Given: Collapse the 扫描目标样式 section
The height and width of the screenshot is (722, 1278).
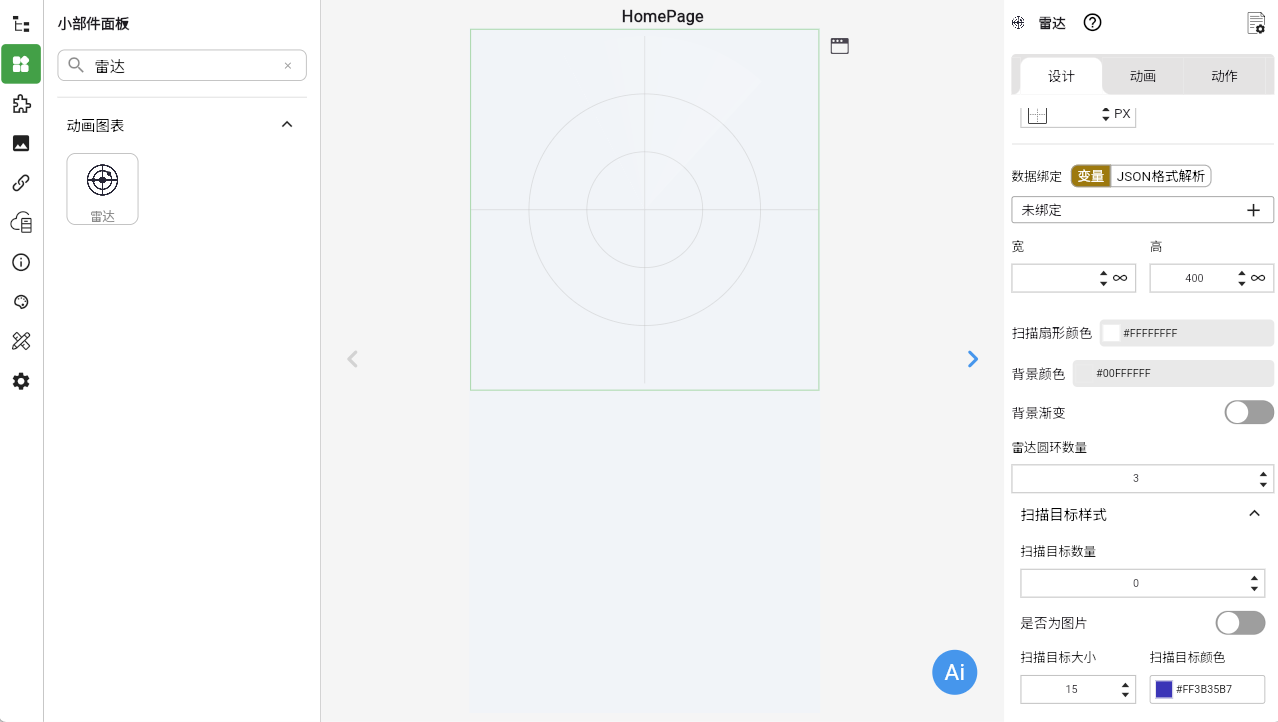Looking at the screenshot, I should click(1254, 514).
